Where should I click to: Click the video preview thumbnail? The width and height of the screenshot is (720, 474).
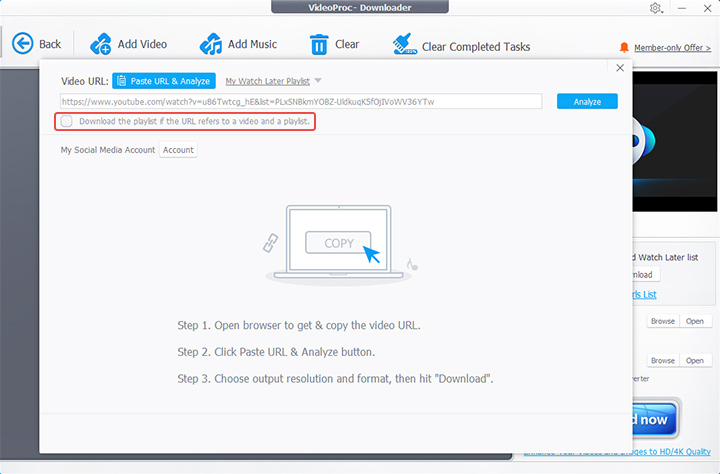675,141
